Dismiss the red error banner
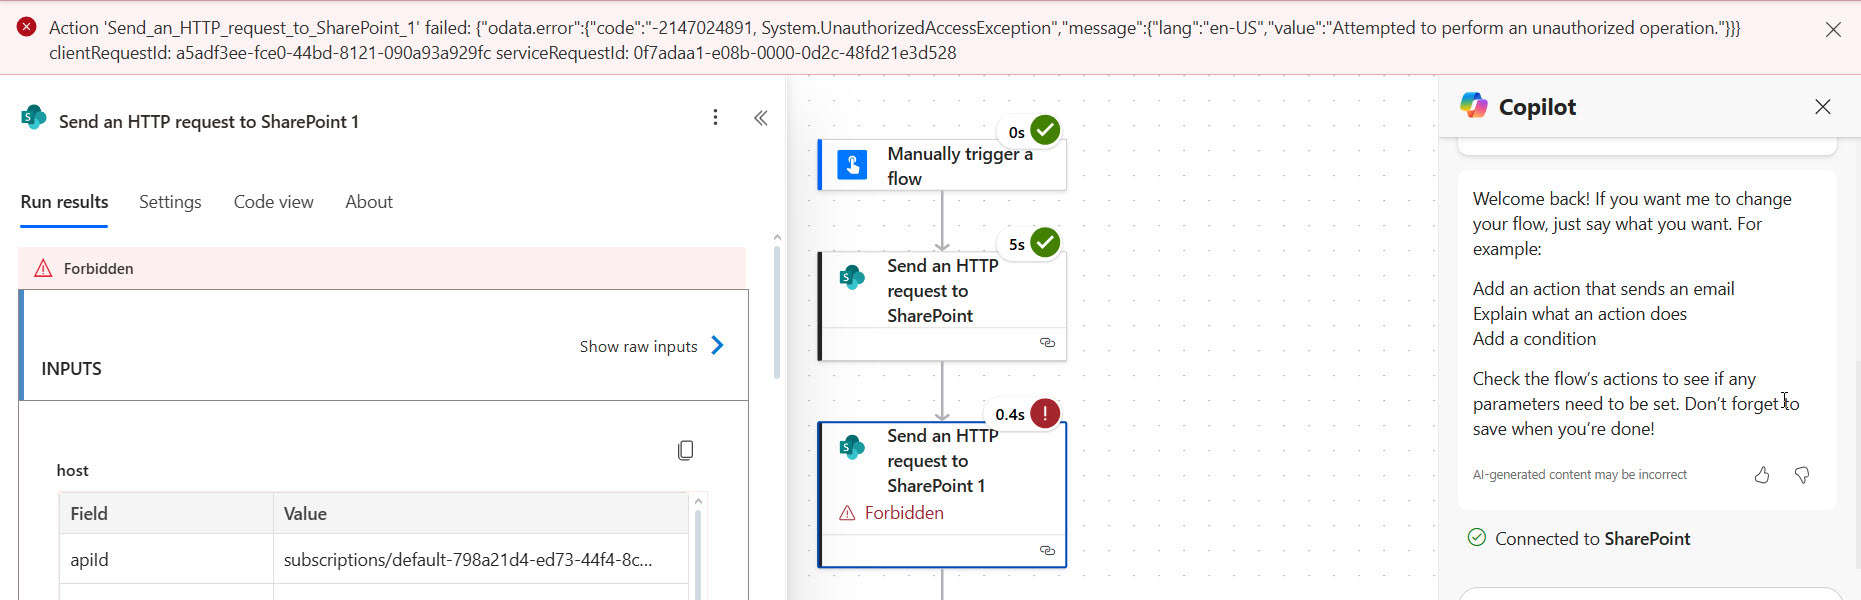Viewport: 1861px width, 600px height. [x=1832, y=30]
